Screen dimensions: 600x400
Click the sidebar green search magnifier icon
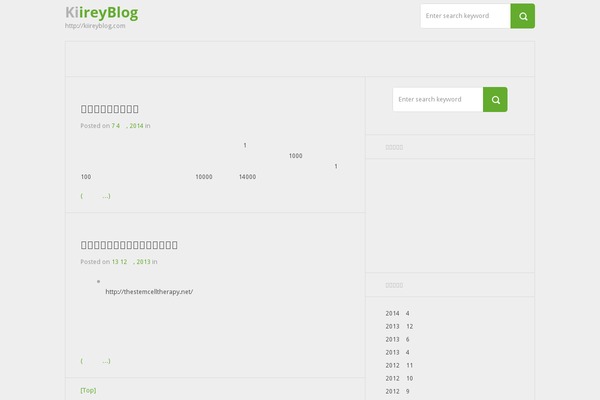coord(495,100)
